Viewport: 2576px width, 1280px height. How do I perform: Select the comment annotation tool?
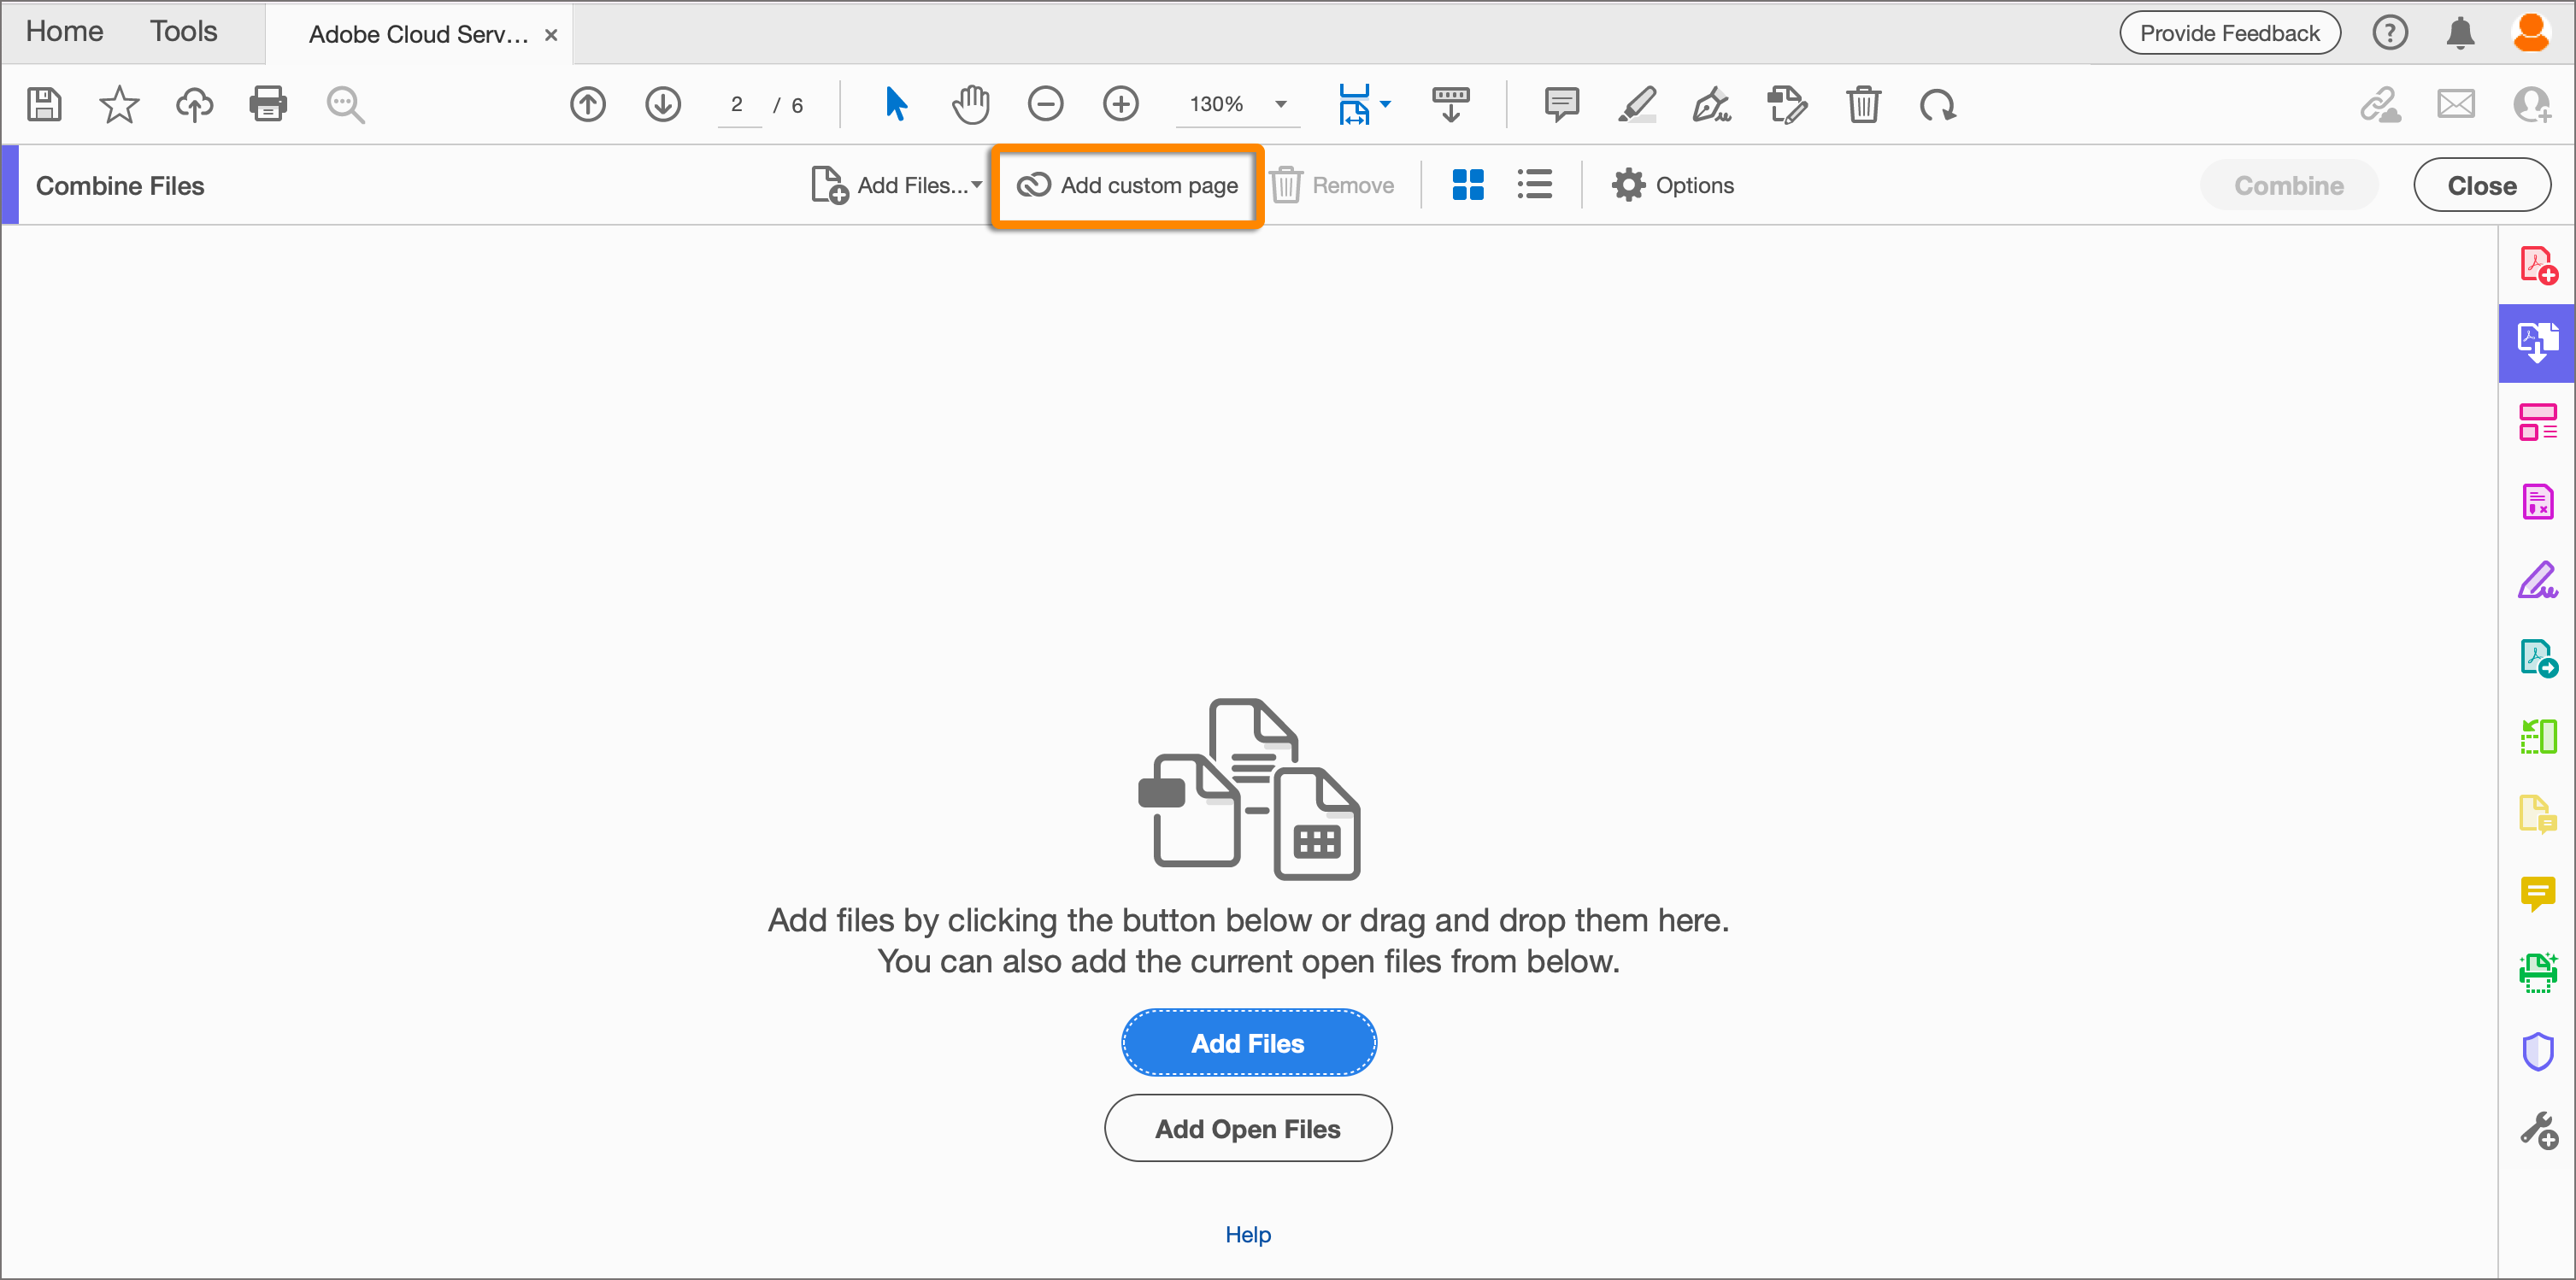point(1559,103)
